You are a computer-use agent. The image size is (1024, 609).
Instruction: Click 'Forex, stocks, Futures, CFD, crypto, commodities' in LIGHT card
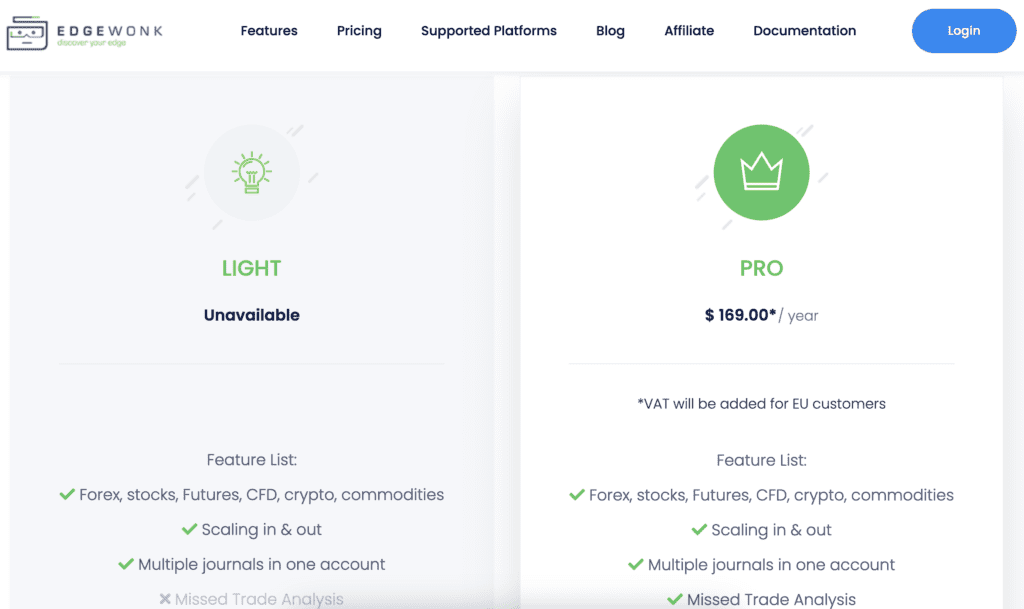coord(261,495)
